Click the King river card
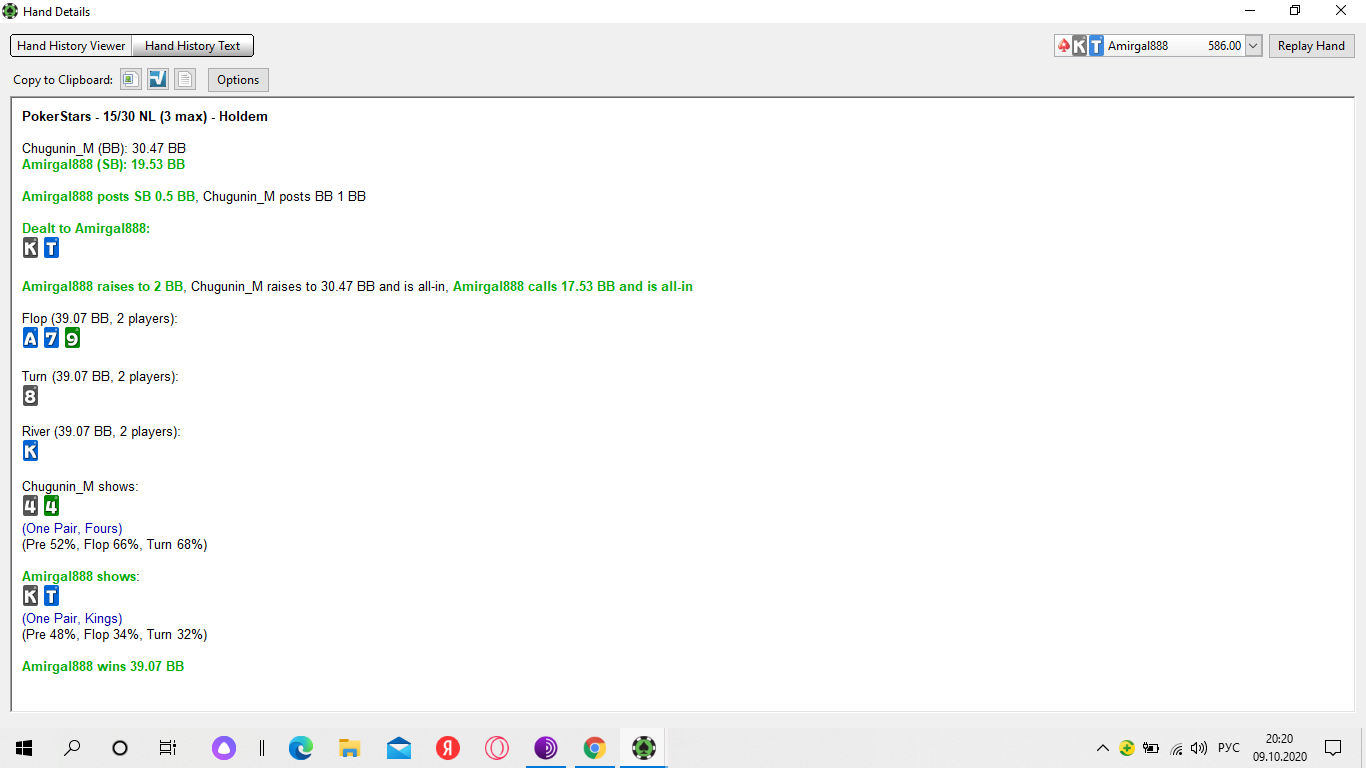 (x=30, y=451)
